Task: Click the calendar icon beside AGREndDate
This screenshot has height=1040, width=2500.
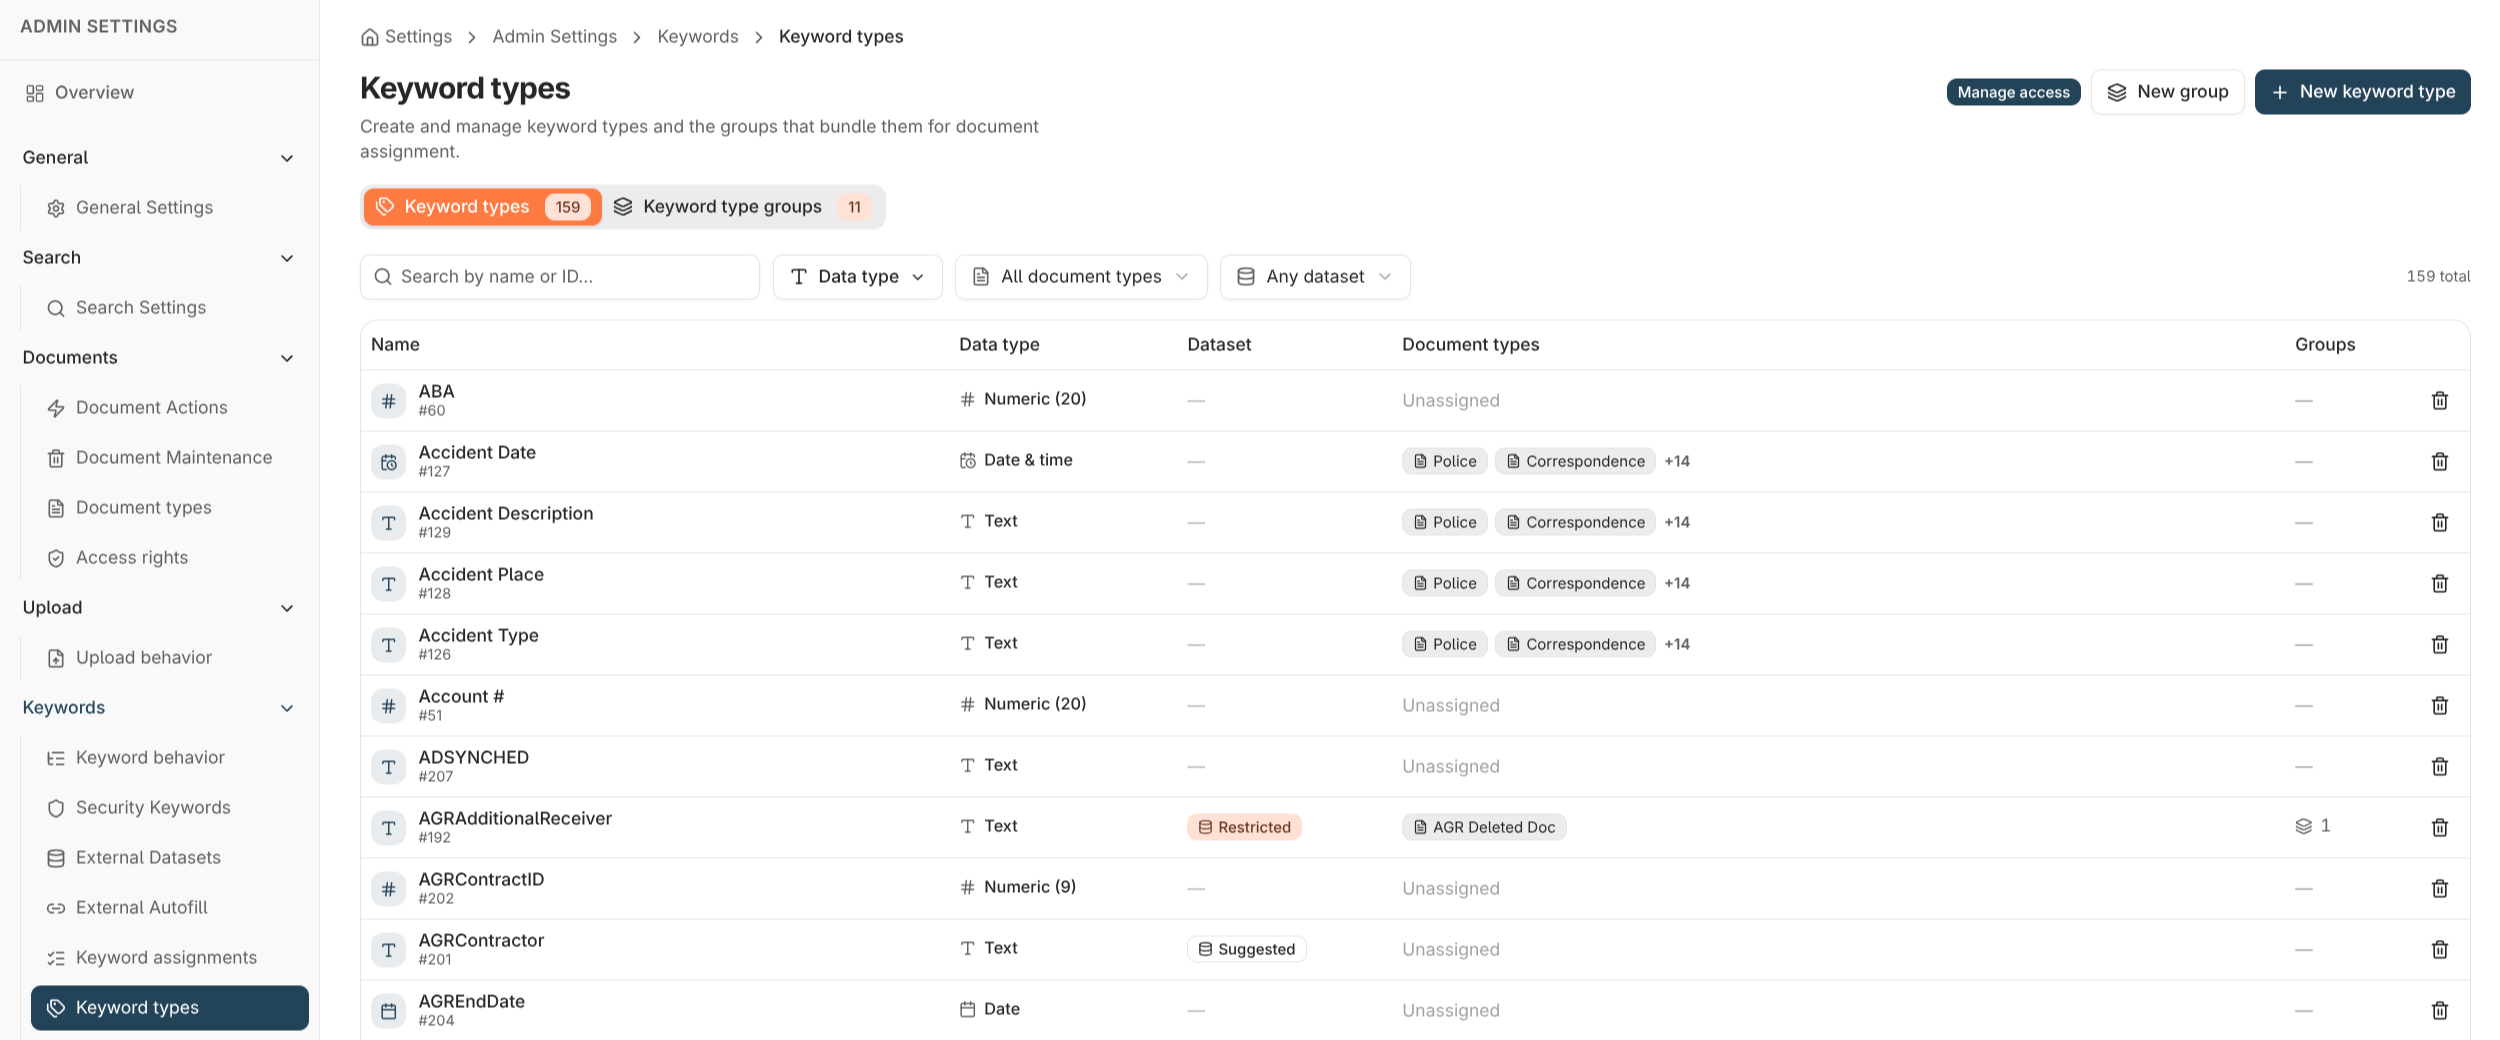Action: point(388,1011)
